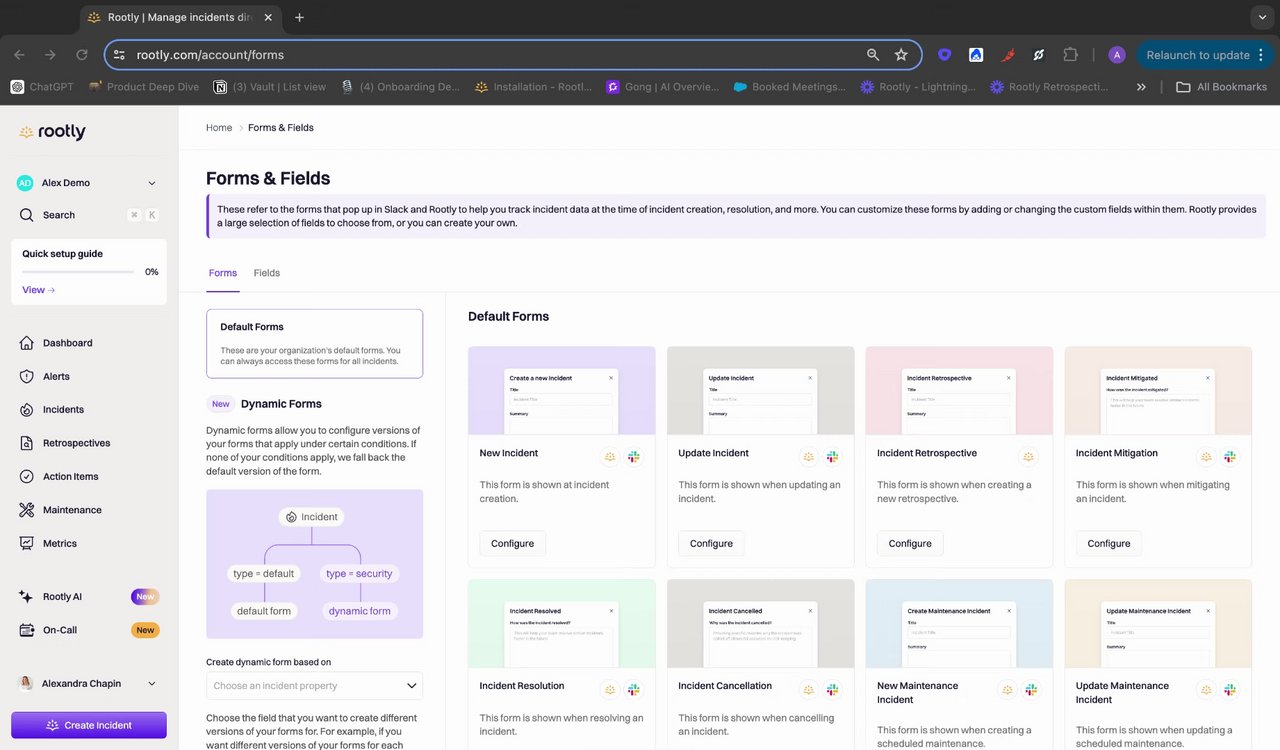This screenshot has width=1280, height=750.
Task: Click Rootly icon on New Incident card
Action: 610,457
